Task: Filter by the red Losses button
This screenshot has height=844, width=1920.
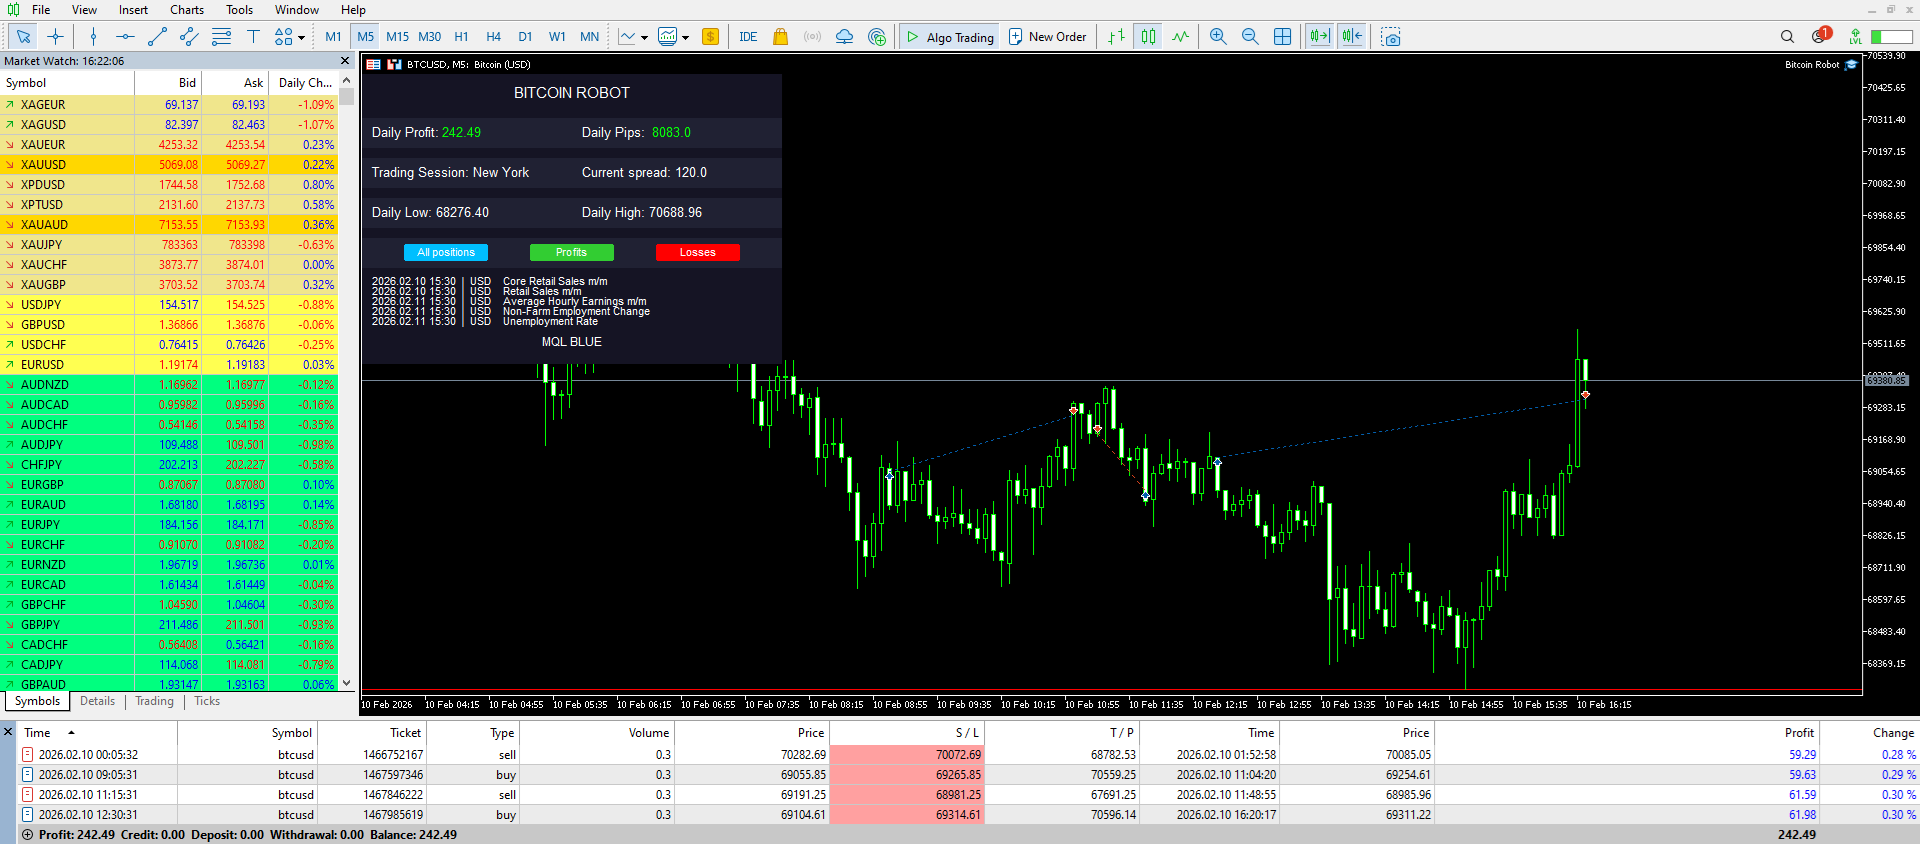Action: click(697, 252)
